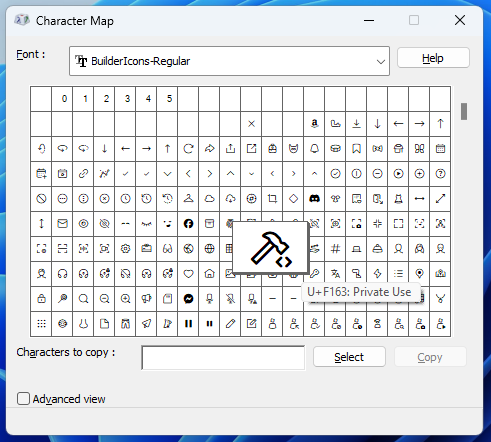Select the bulleted list glyph

(x=398, y=274)
